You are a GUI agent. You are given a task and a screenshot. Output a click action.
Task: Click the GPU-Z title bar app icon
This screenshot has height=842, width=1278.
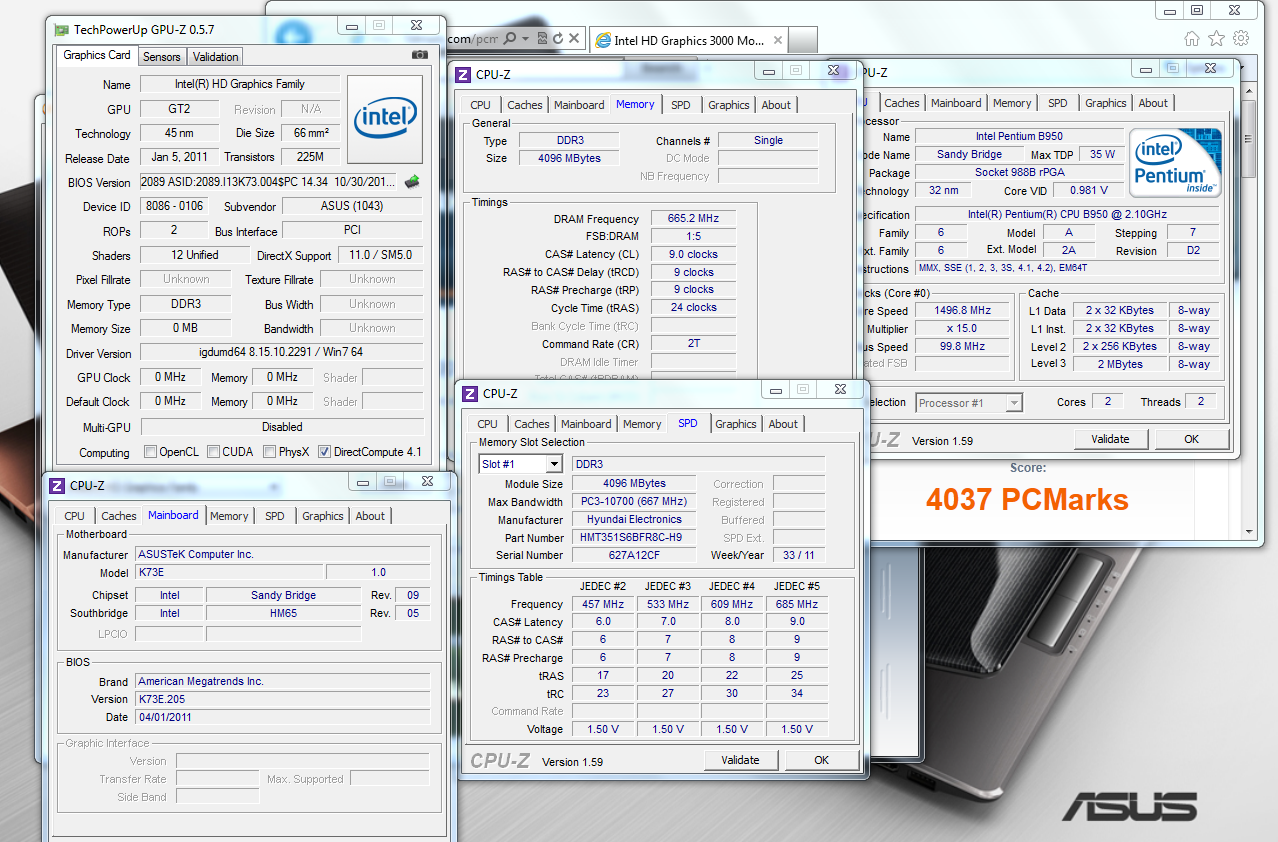(x=60, y=30)
